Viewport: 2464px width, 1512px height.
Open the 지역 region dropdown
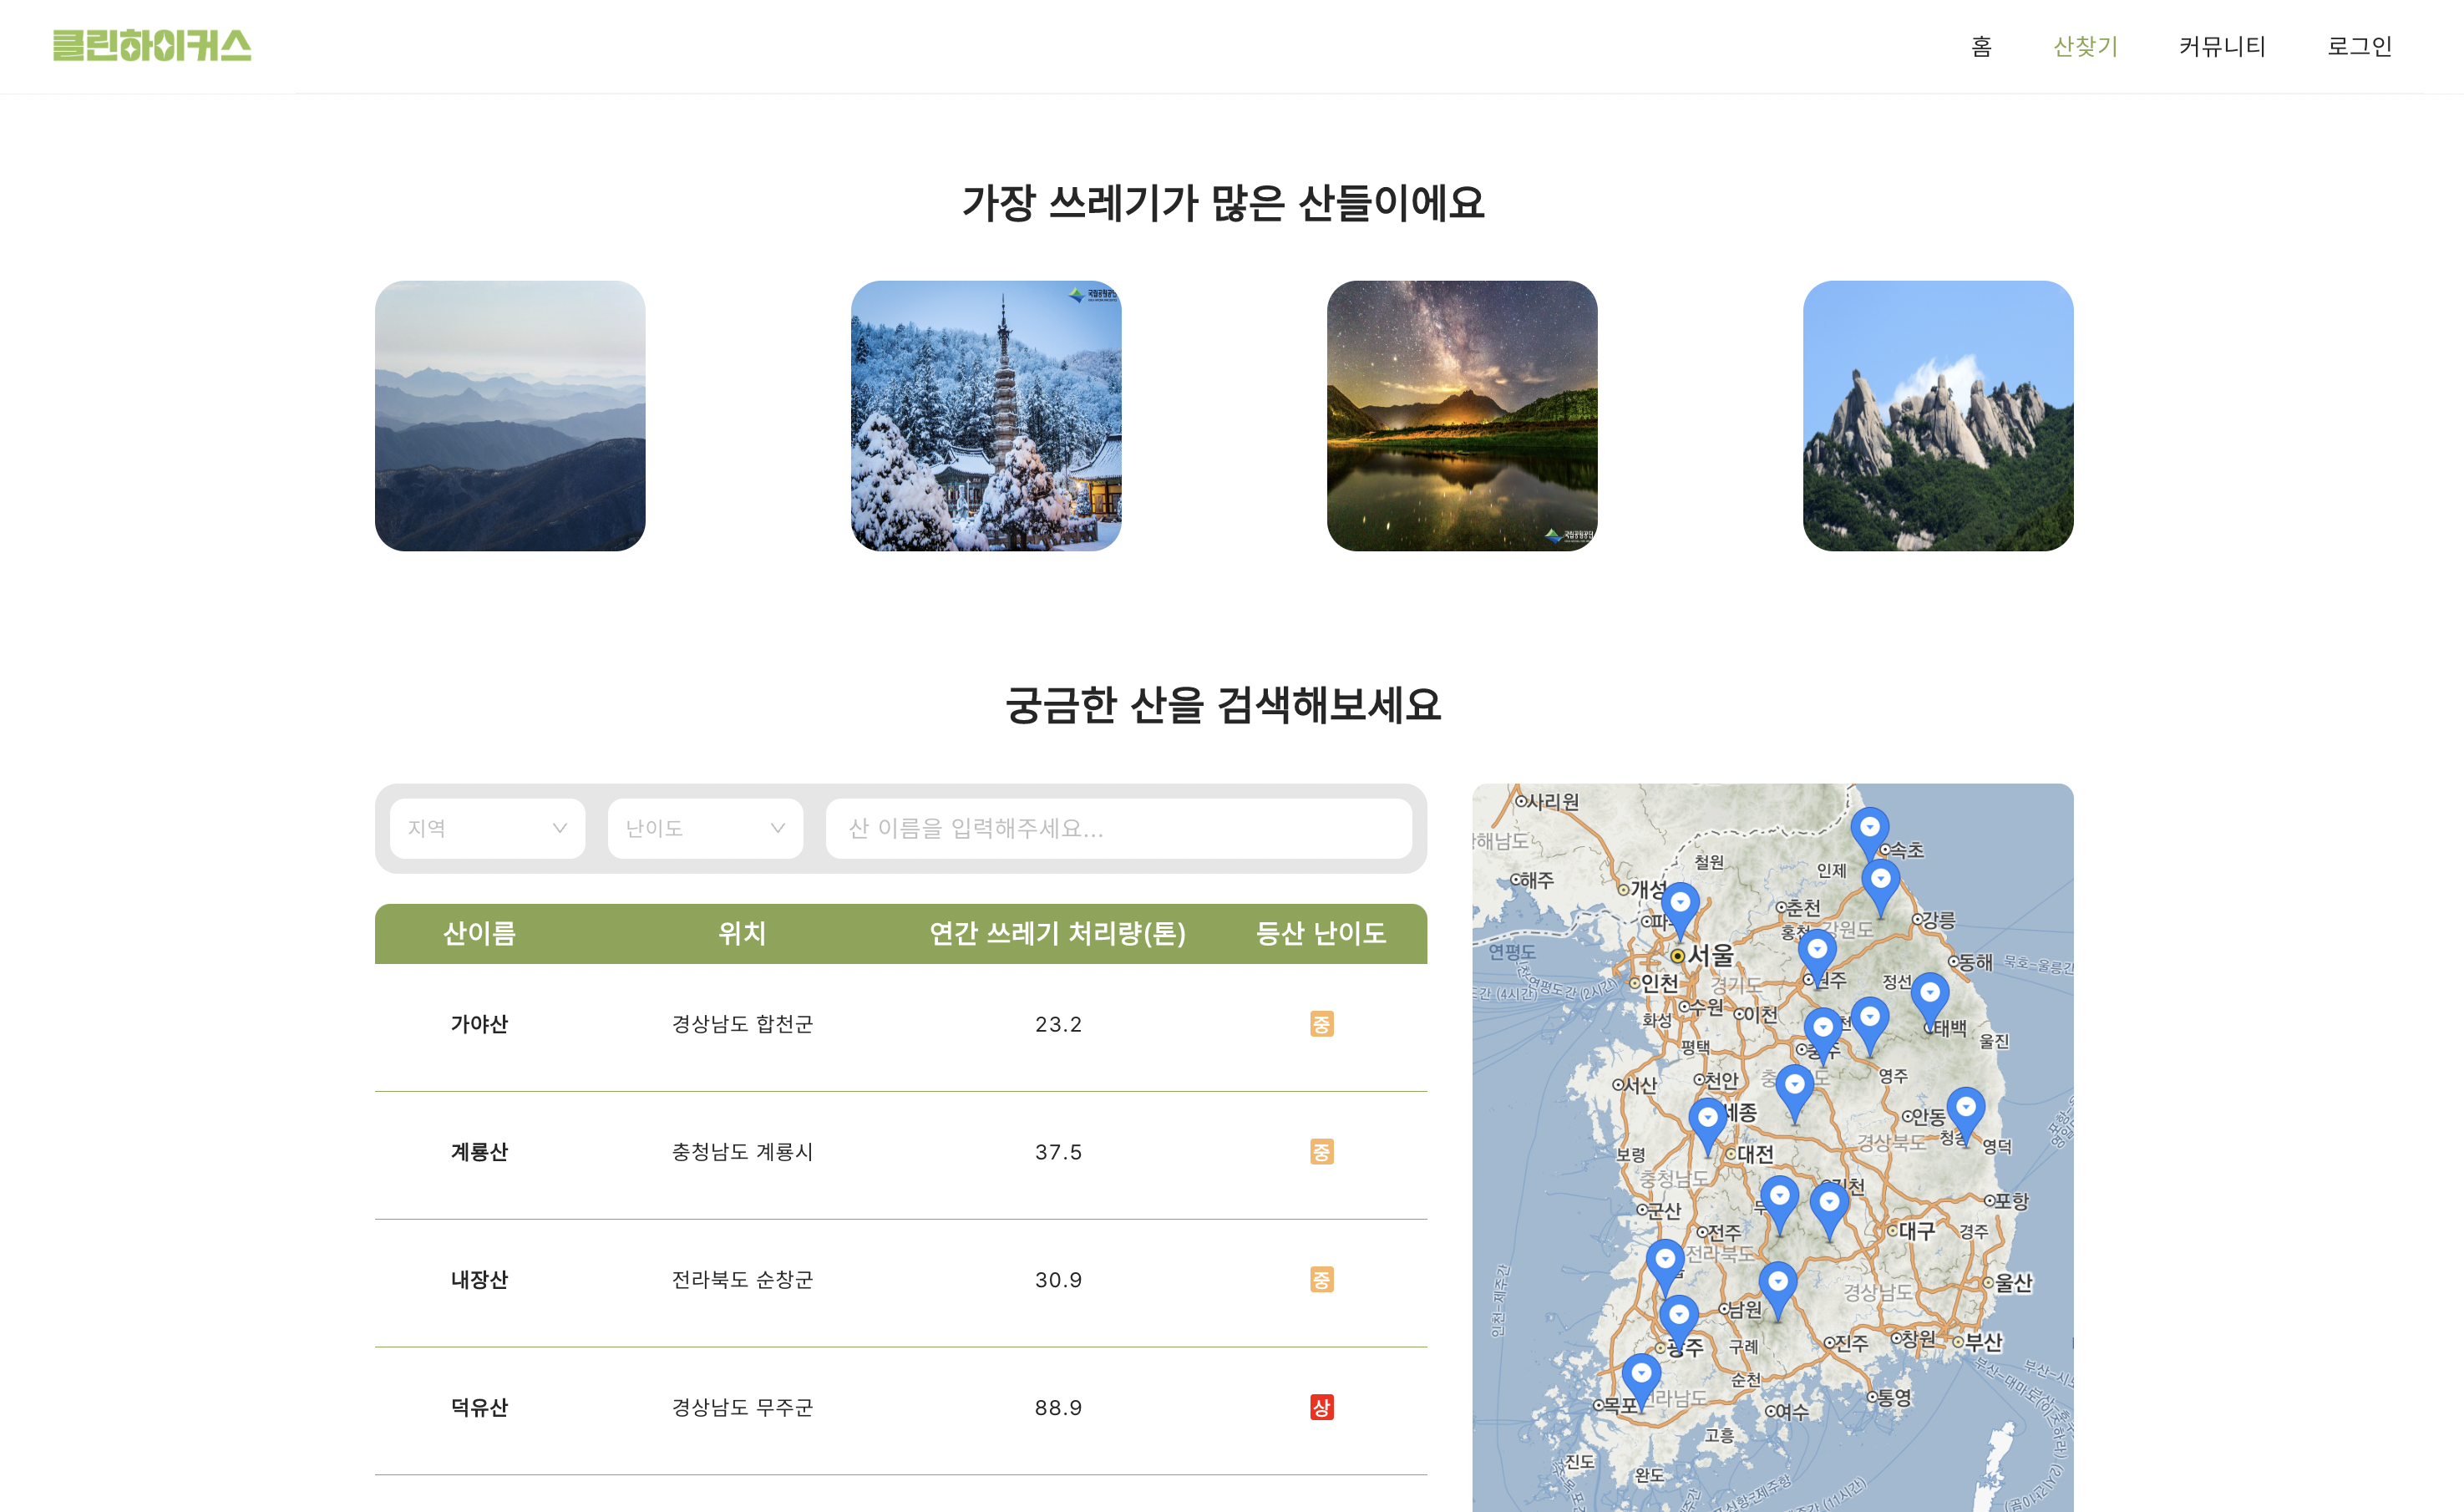pyautogui.click(x=487, y=828)
